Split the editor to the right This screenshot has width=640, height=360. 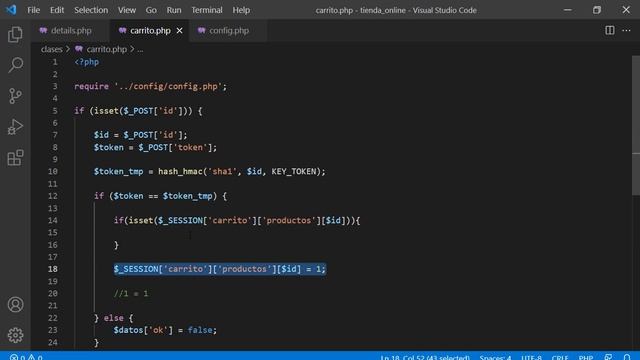(609, 30)
